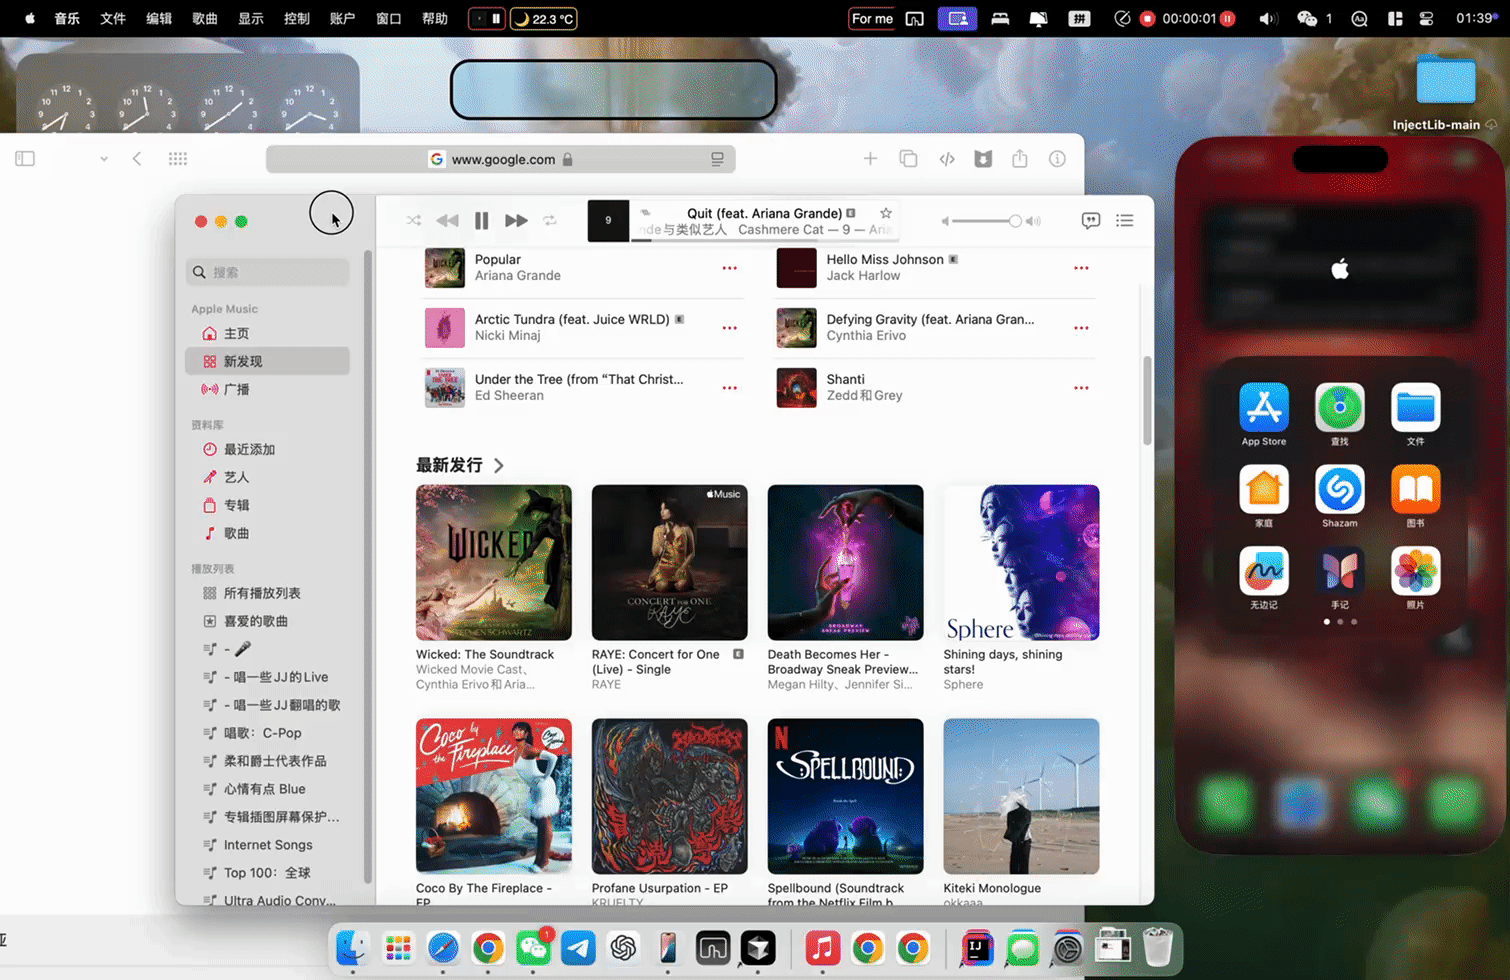
Task: Open the Internet Songs playlist
Action: click(268, 845)
